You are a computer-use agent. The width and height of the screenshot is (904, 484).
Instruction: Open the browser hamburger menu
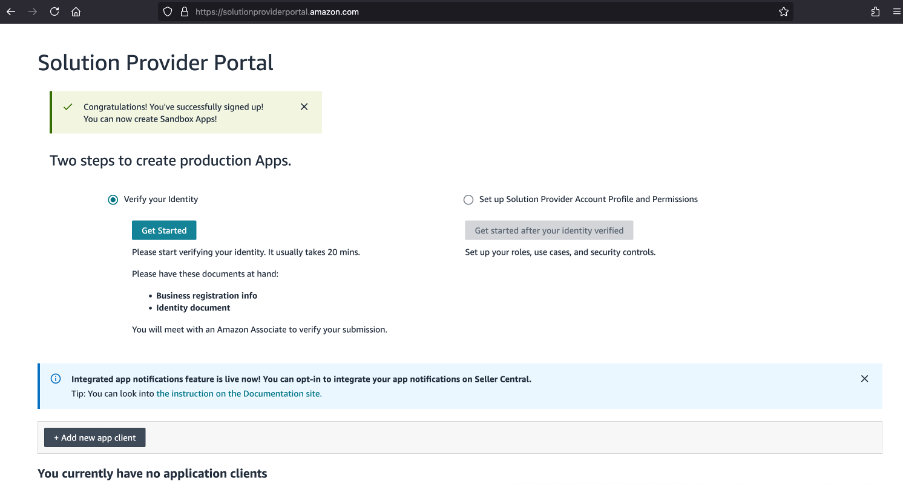tap(897, 12)
